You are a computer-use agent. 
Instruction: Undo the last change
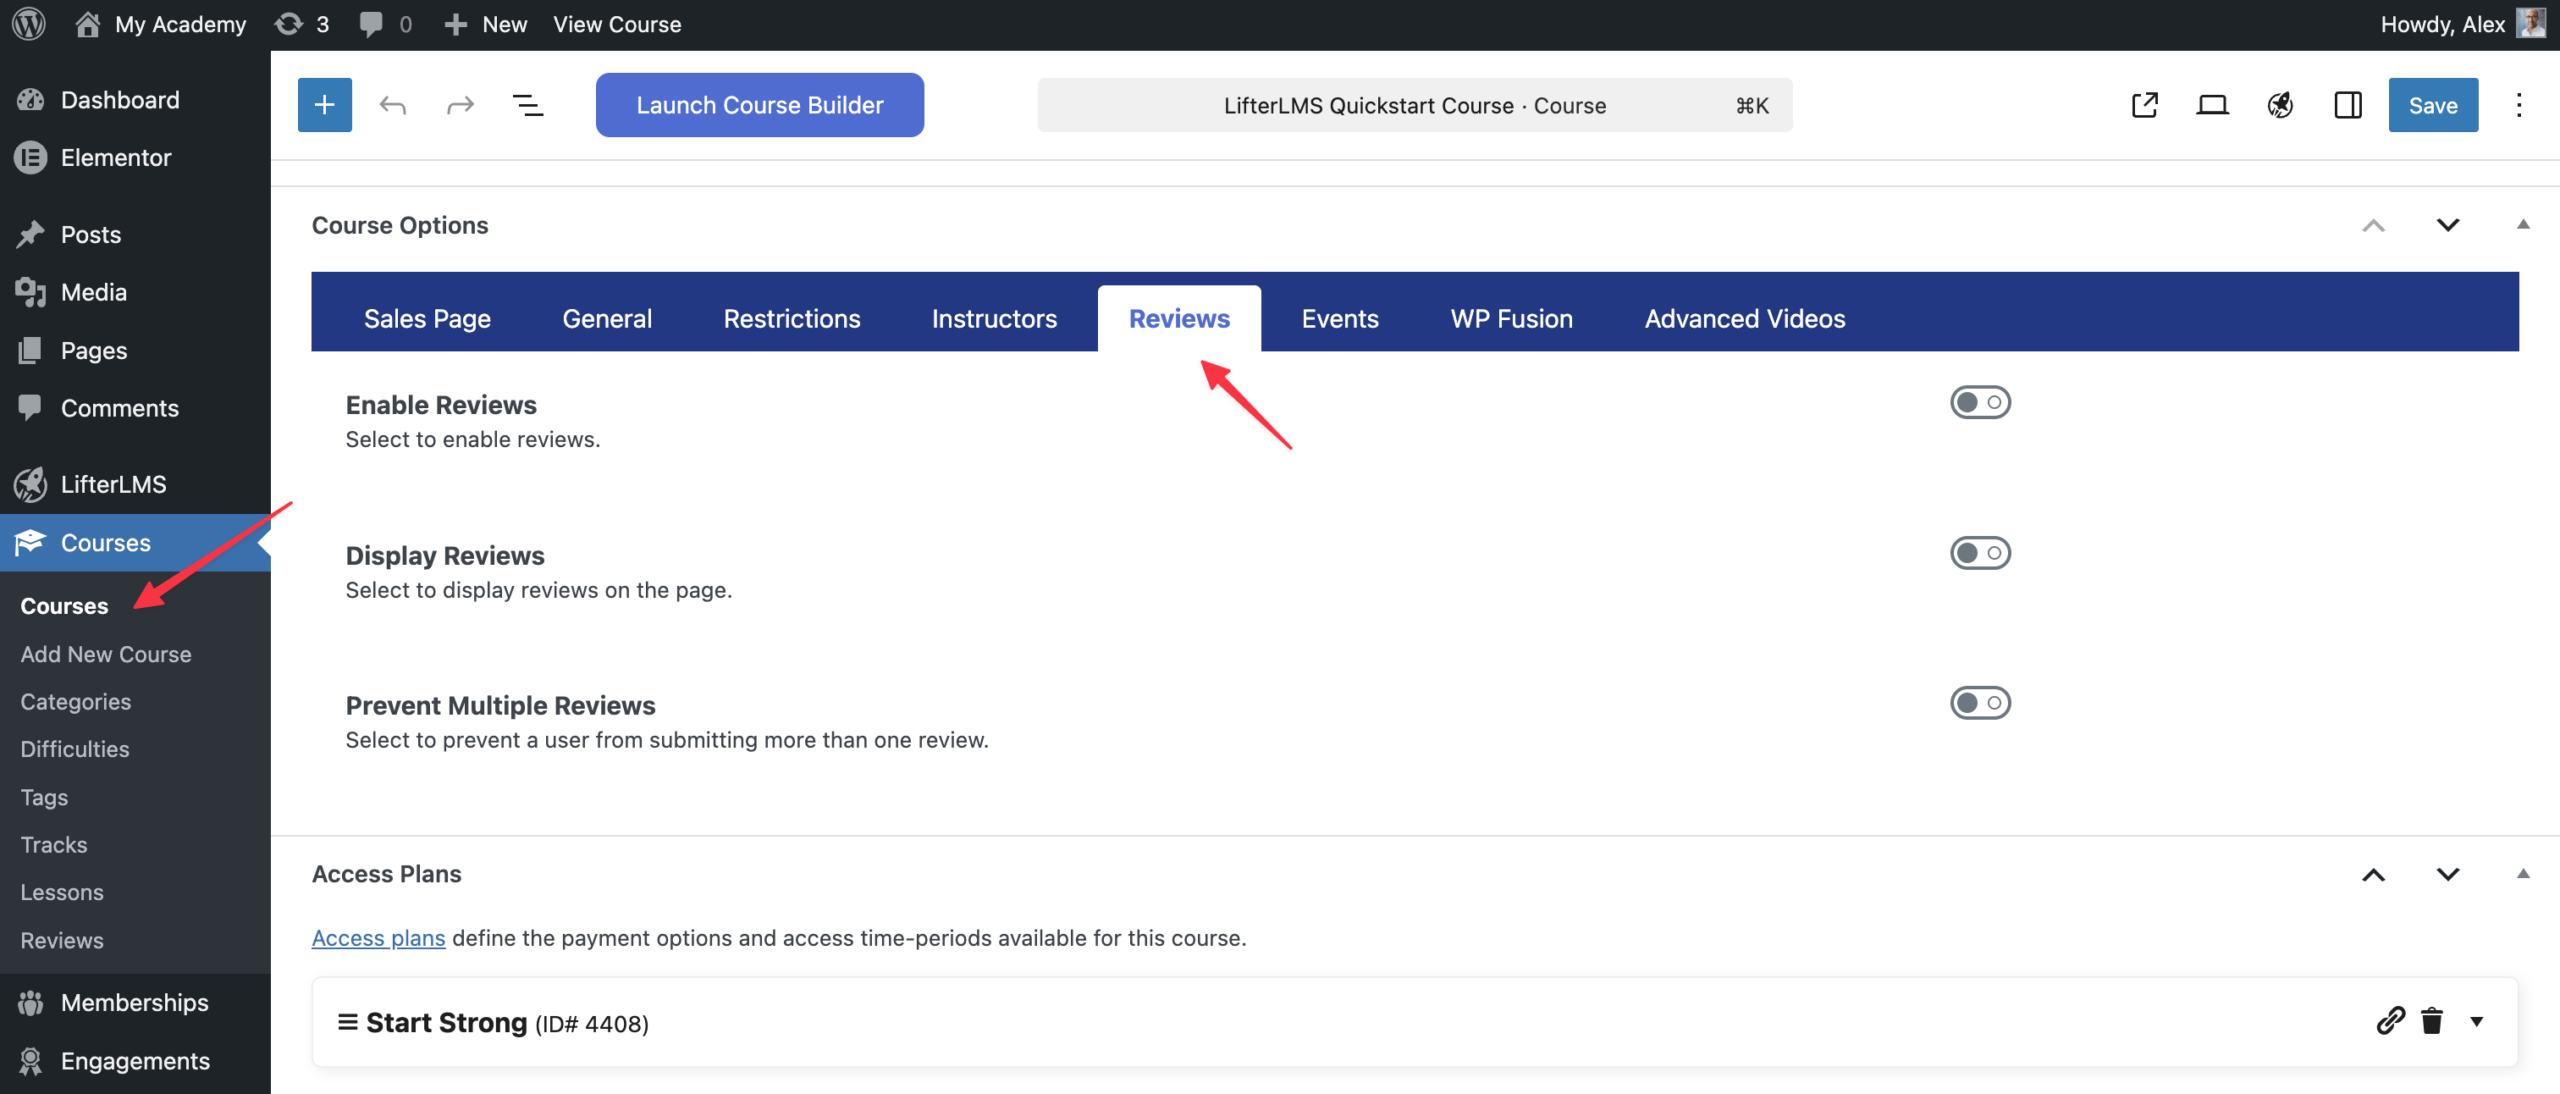393,105
